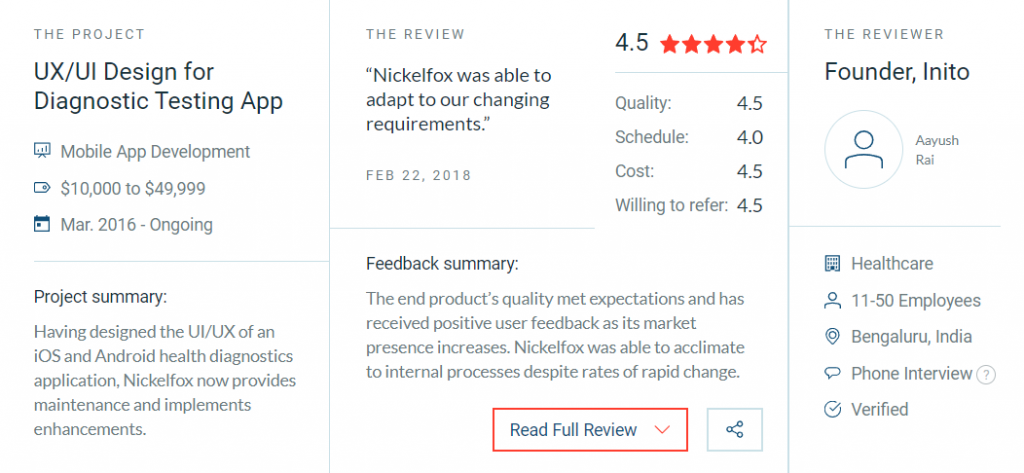
Task: Click the Mobile App Development presentation icon
Action: click(42, 152)
